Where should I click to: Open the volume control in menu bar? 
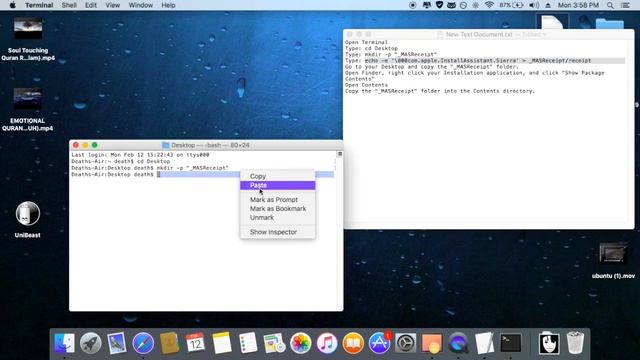pyautogui.click(x=534, y=5)
